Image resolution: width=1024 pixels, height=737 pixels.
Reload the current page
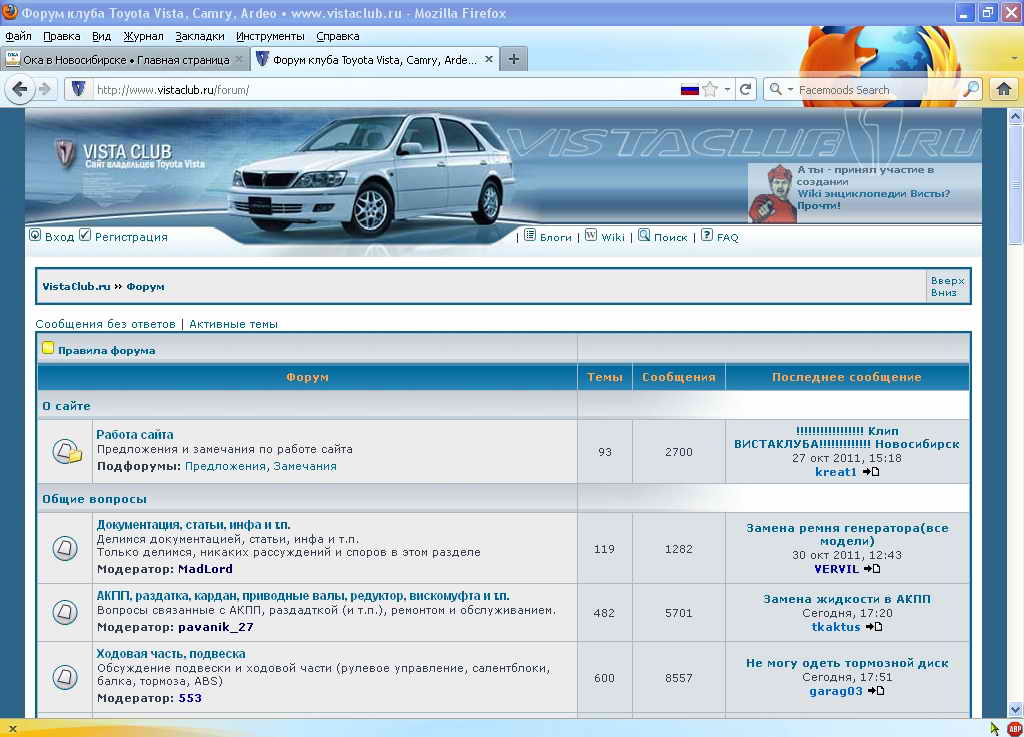745,89
